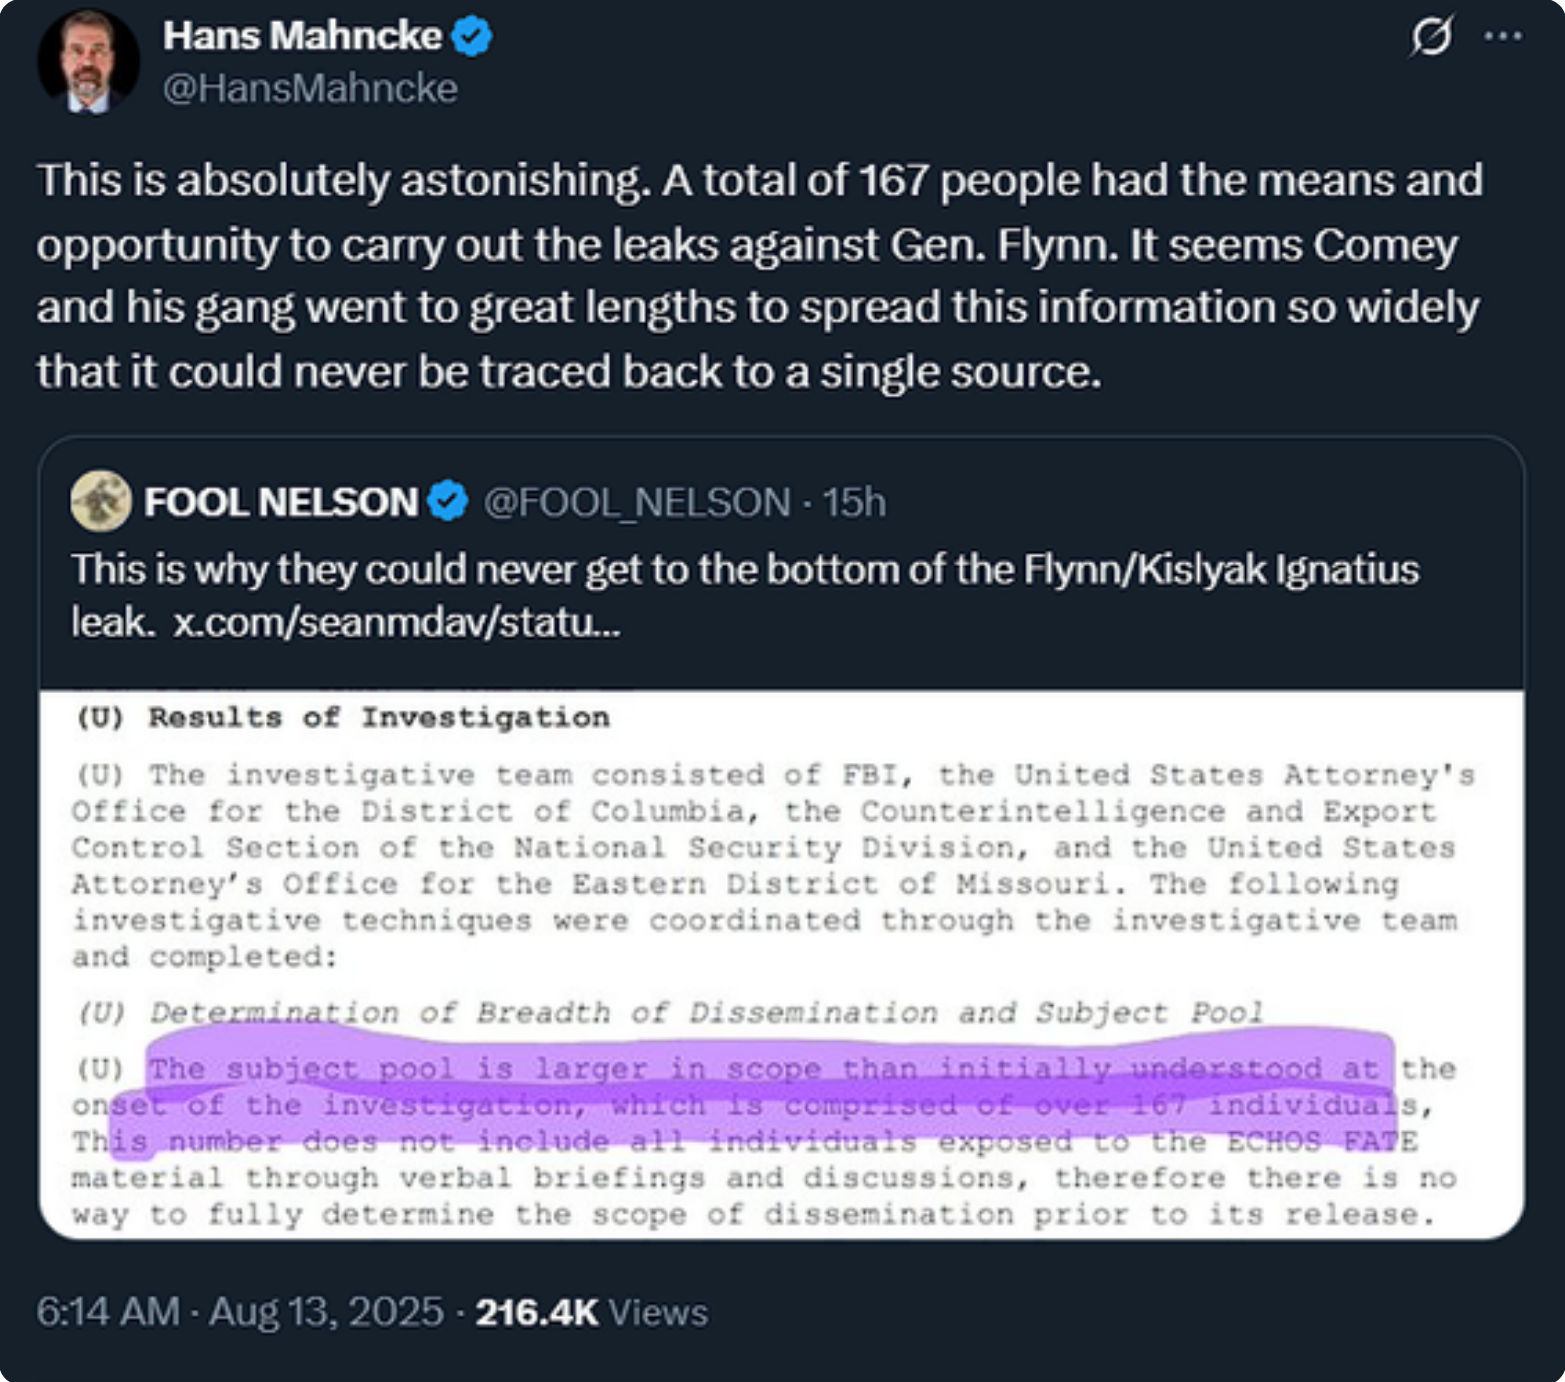Open the 6:14 AM post timestamp
The height and width of the screenshot is (1382, 1565).
(108, 1311)
